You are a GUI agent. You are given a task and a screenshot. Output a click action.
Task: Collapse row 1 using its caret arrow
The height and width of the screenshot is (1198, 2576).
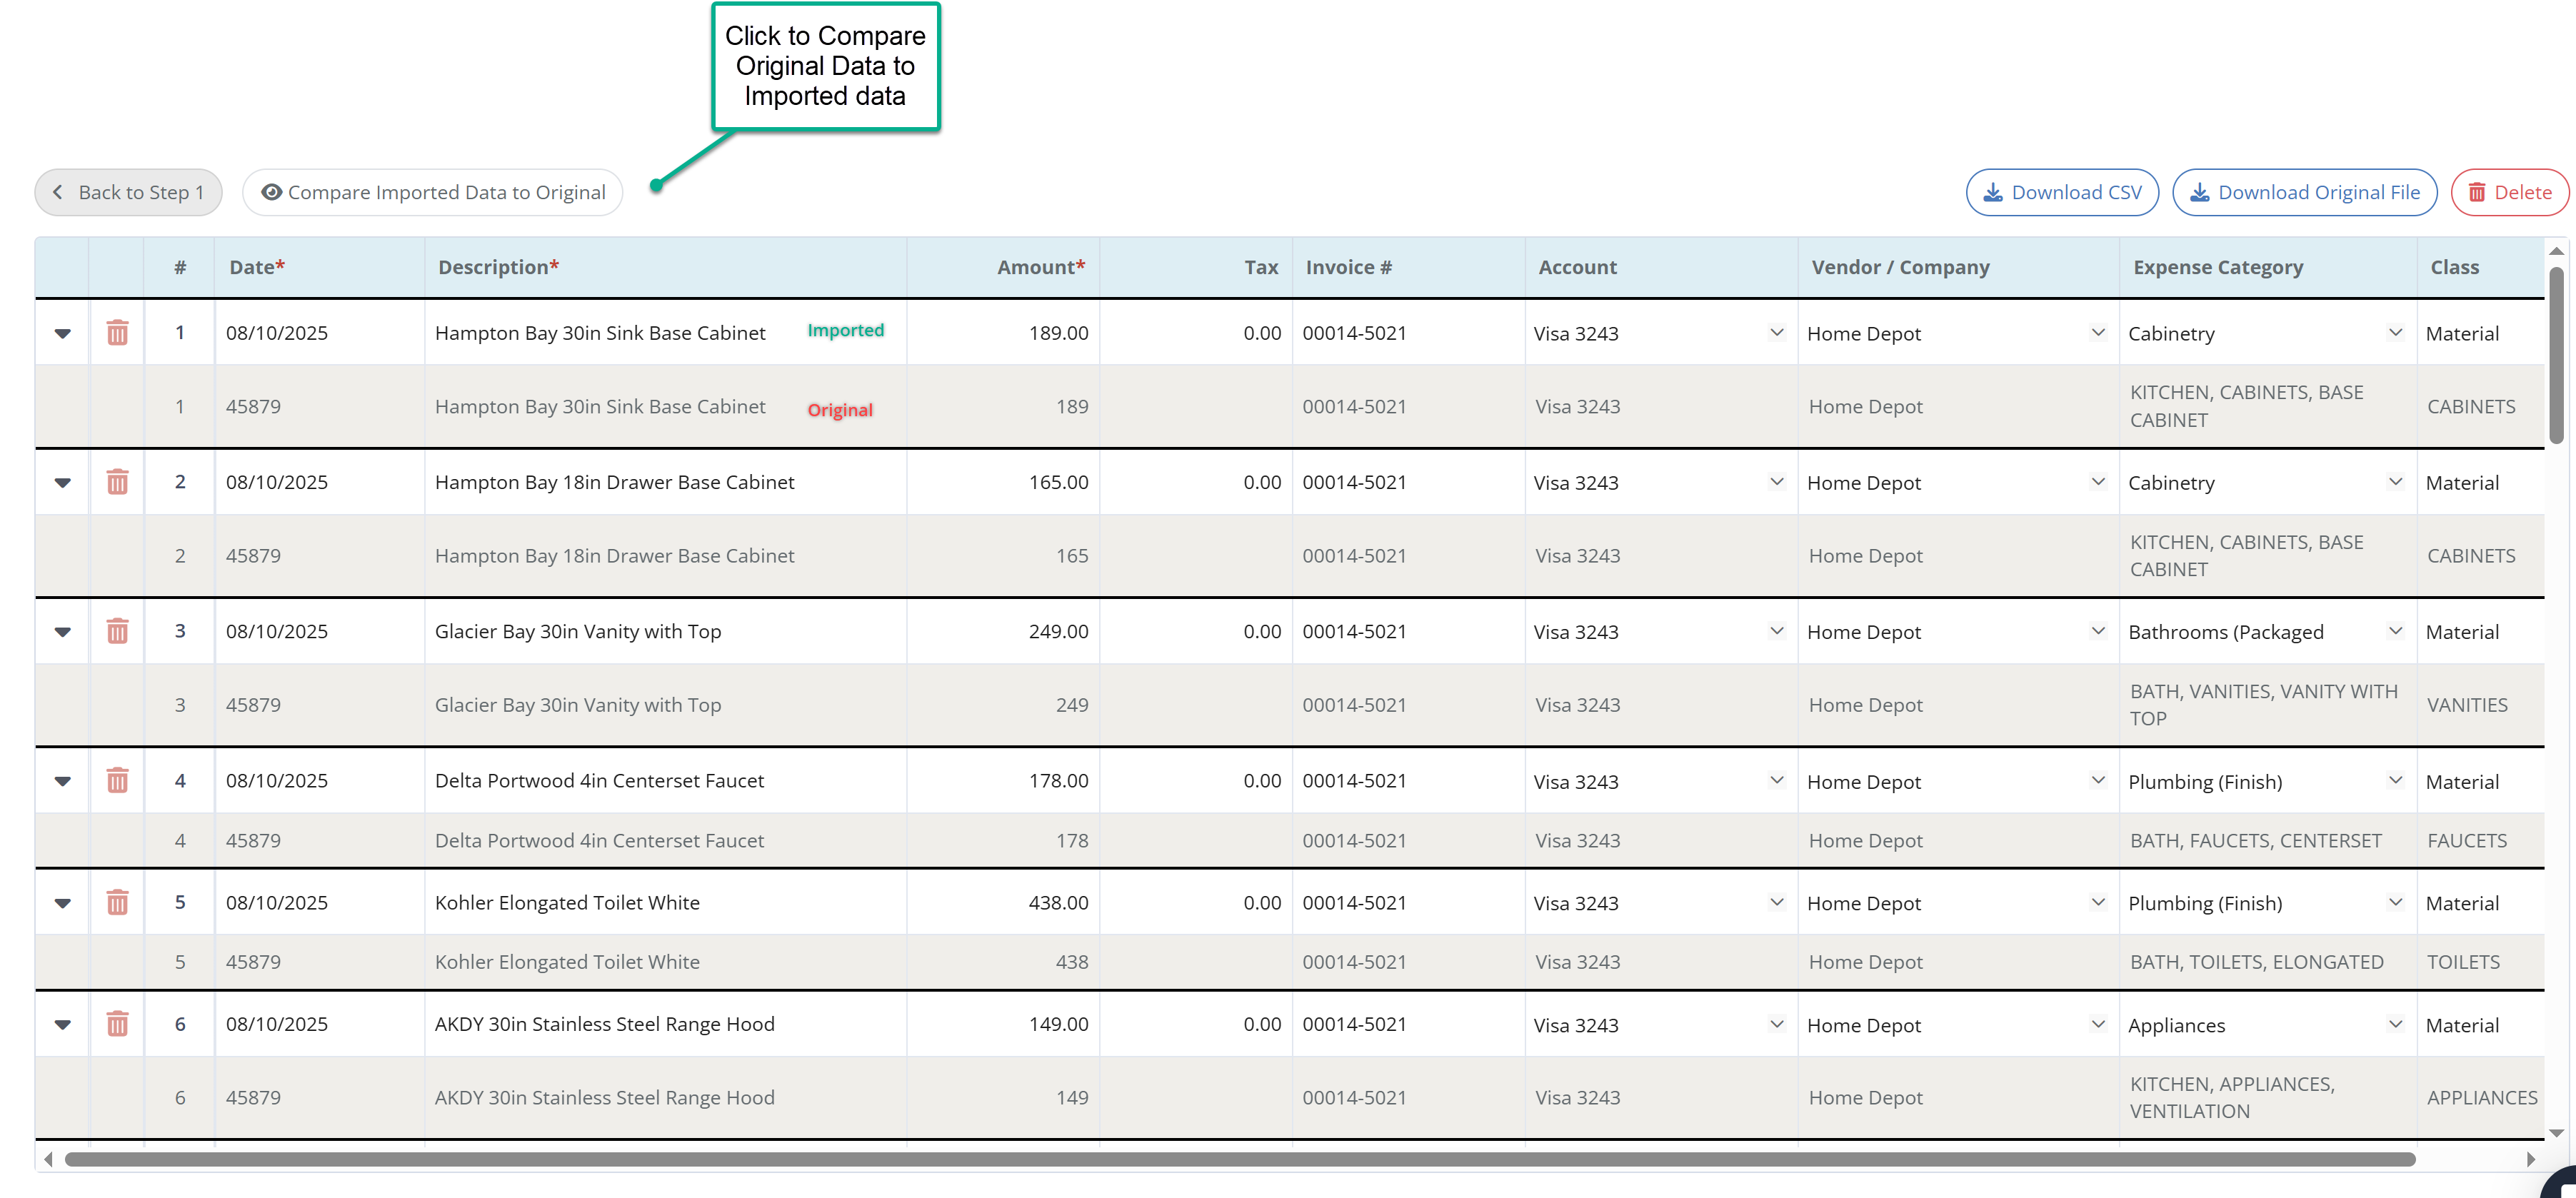click(x=62, y=333)
